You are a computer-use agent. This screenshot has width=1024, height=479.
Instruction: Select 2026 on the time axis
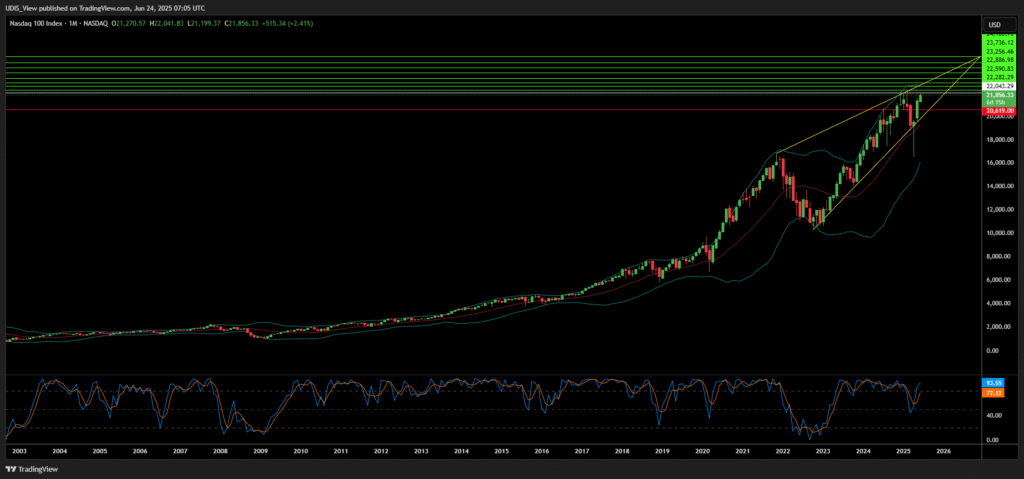tap(944, 452)
